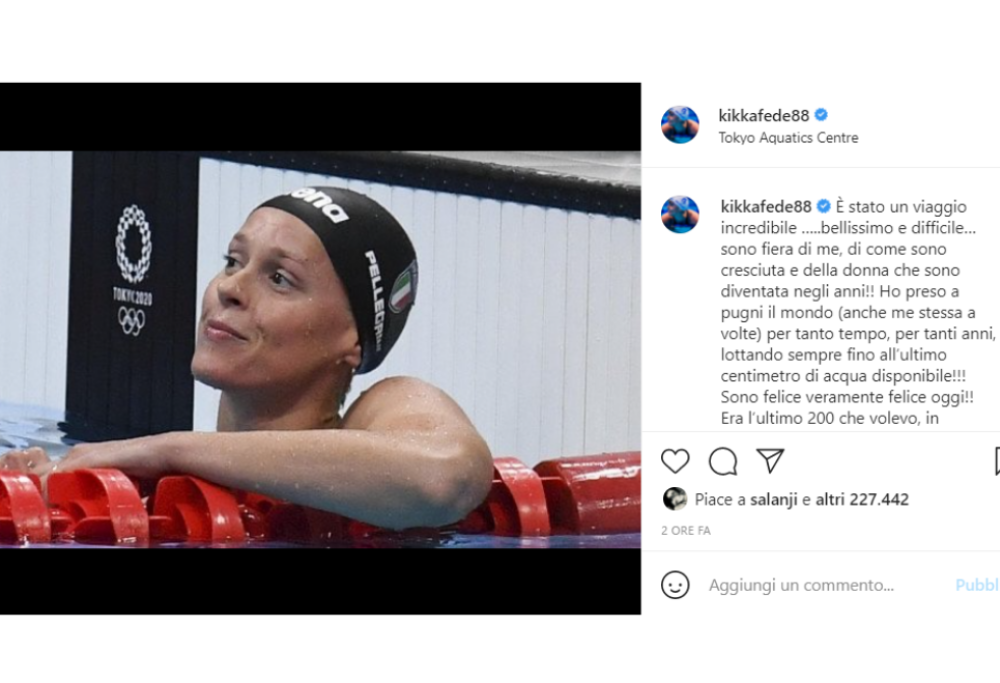Open the Tokyo Aquatics Centre location link
The height and width of the screenshot is (683, 1000).
click(788, 138)
